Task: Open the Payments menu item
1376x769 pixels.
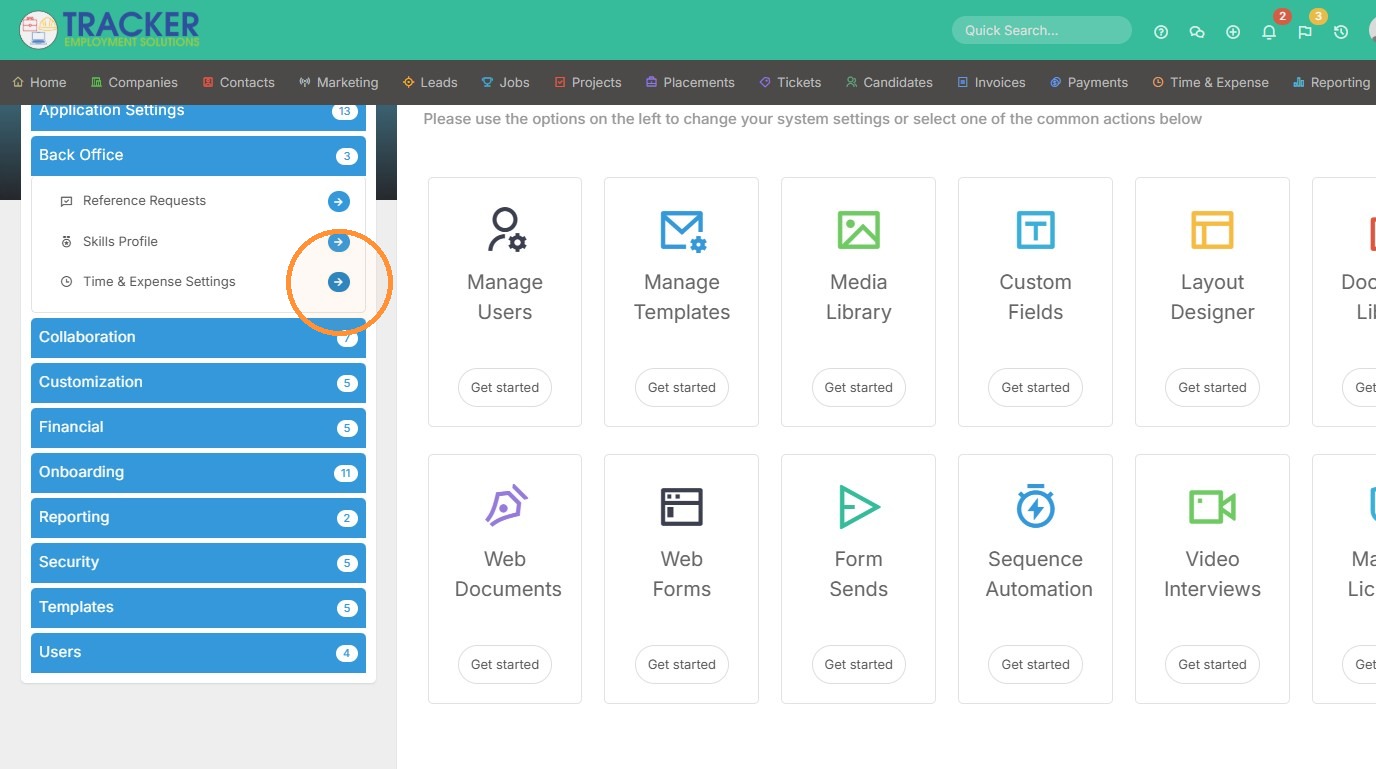Action: click(x=1089, y=82)
